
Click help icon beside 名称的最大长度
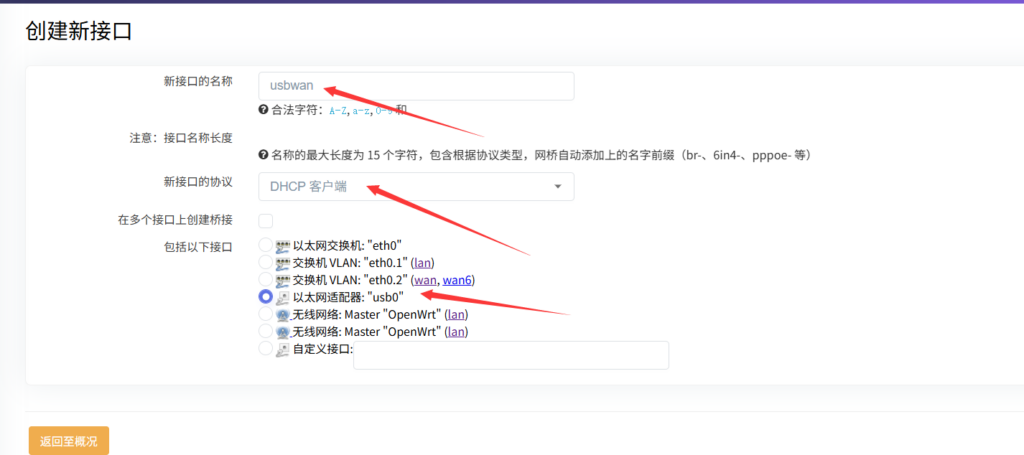click(x=263, y=155)
